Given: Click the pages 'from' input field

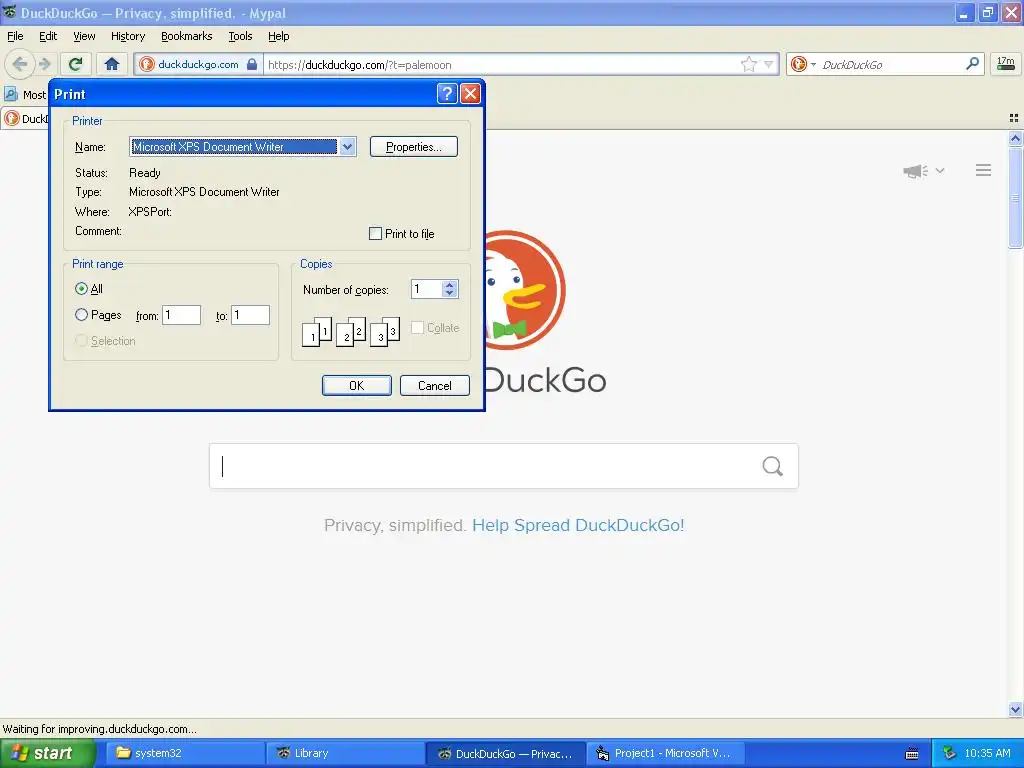Looking at the screenshot, I should (x=182, y=315).
